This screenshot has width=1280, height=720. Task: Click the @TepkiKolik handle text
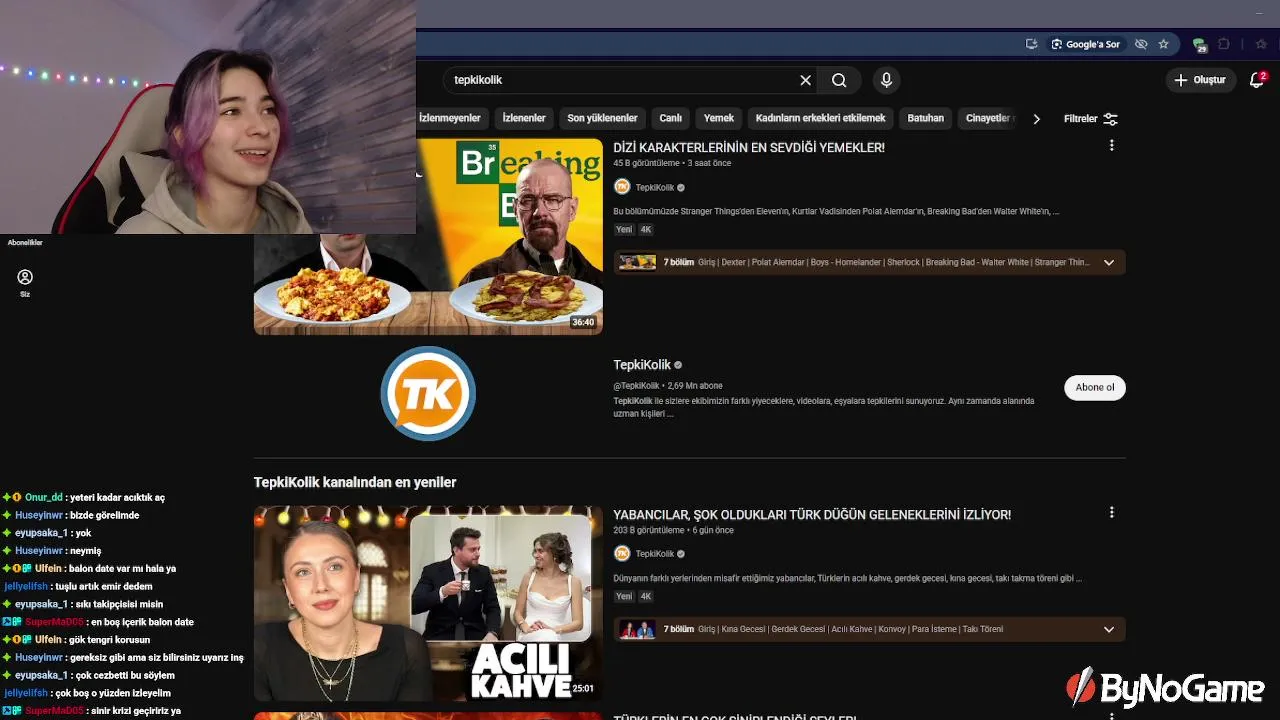(636, 386)
